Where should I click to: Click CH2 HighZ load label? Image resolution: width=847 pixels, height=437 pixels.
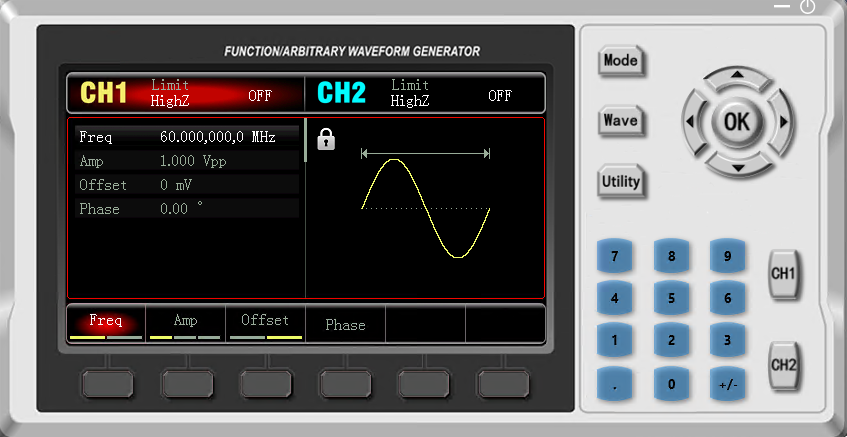point(409,100)
